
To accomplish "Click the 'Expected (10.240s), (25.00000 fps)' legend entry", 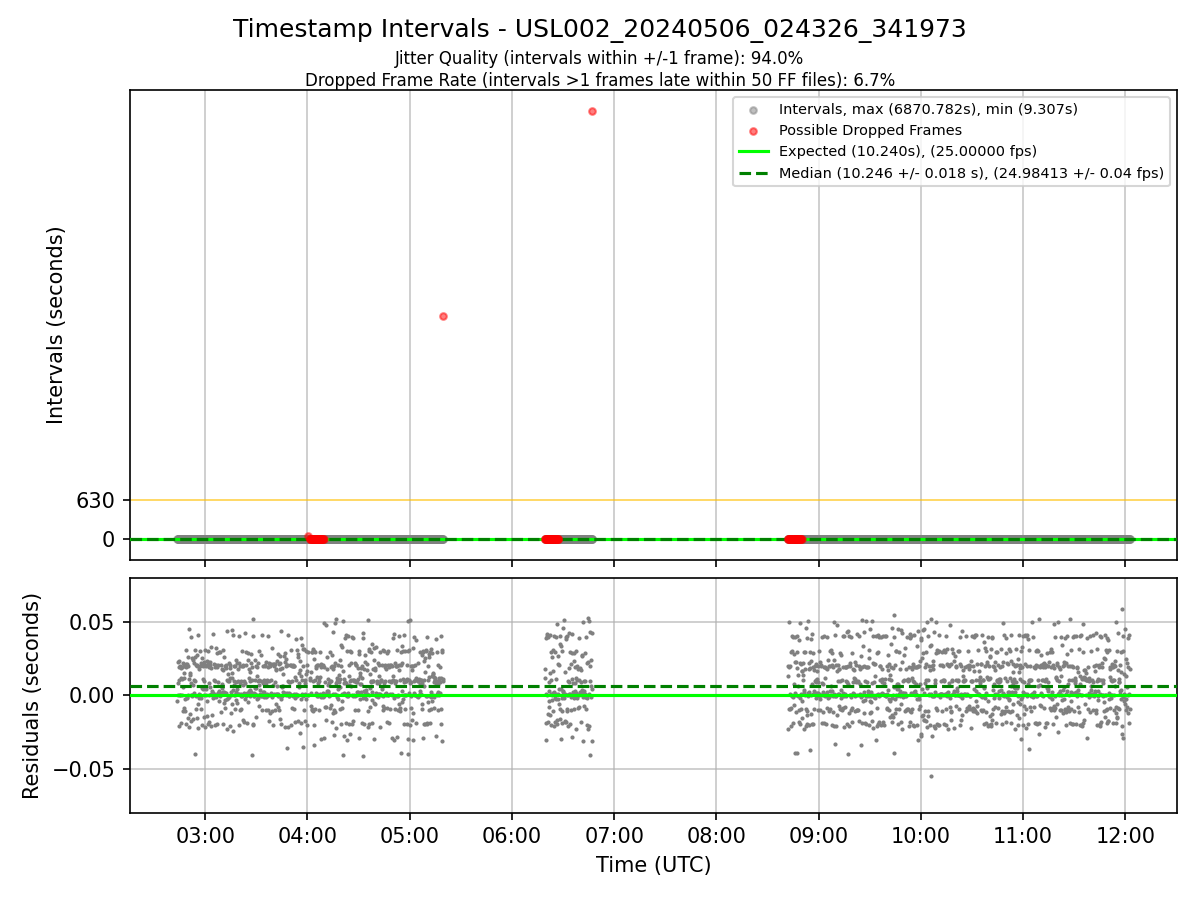I will click(x=907, y=152).
